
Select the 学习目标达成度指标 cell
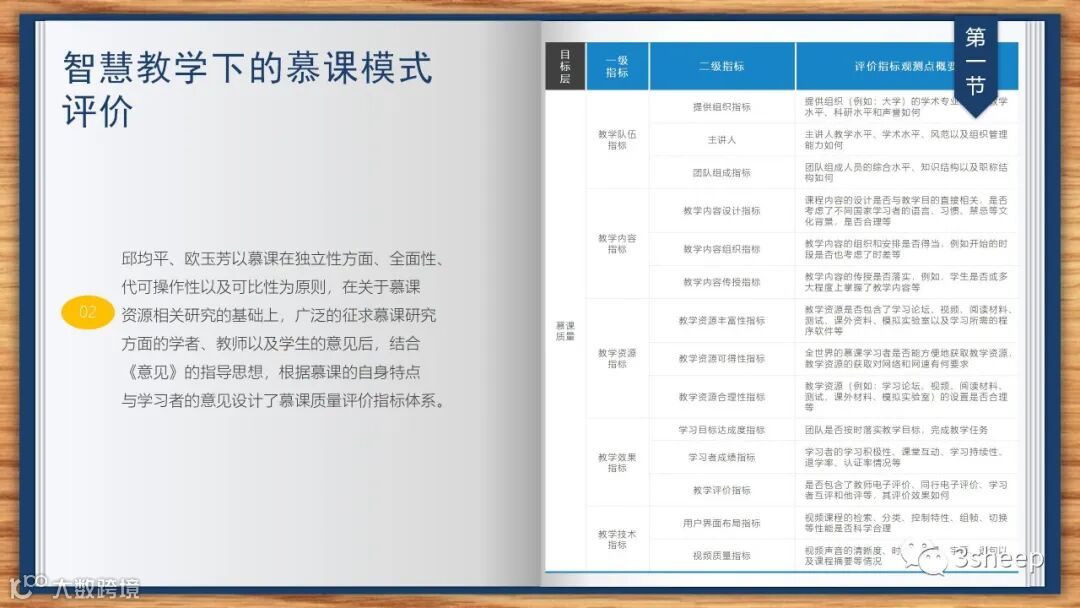[x=722, y=430]
